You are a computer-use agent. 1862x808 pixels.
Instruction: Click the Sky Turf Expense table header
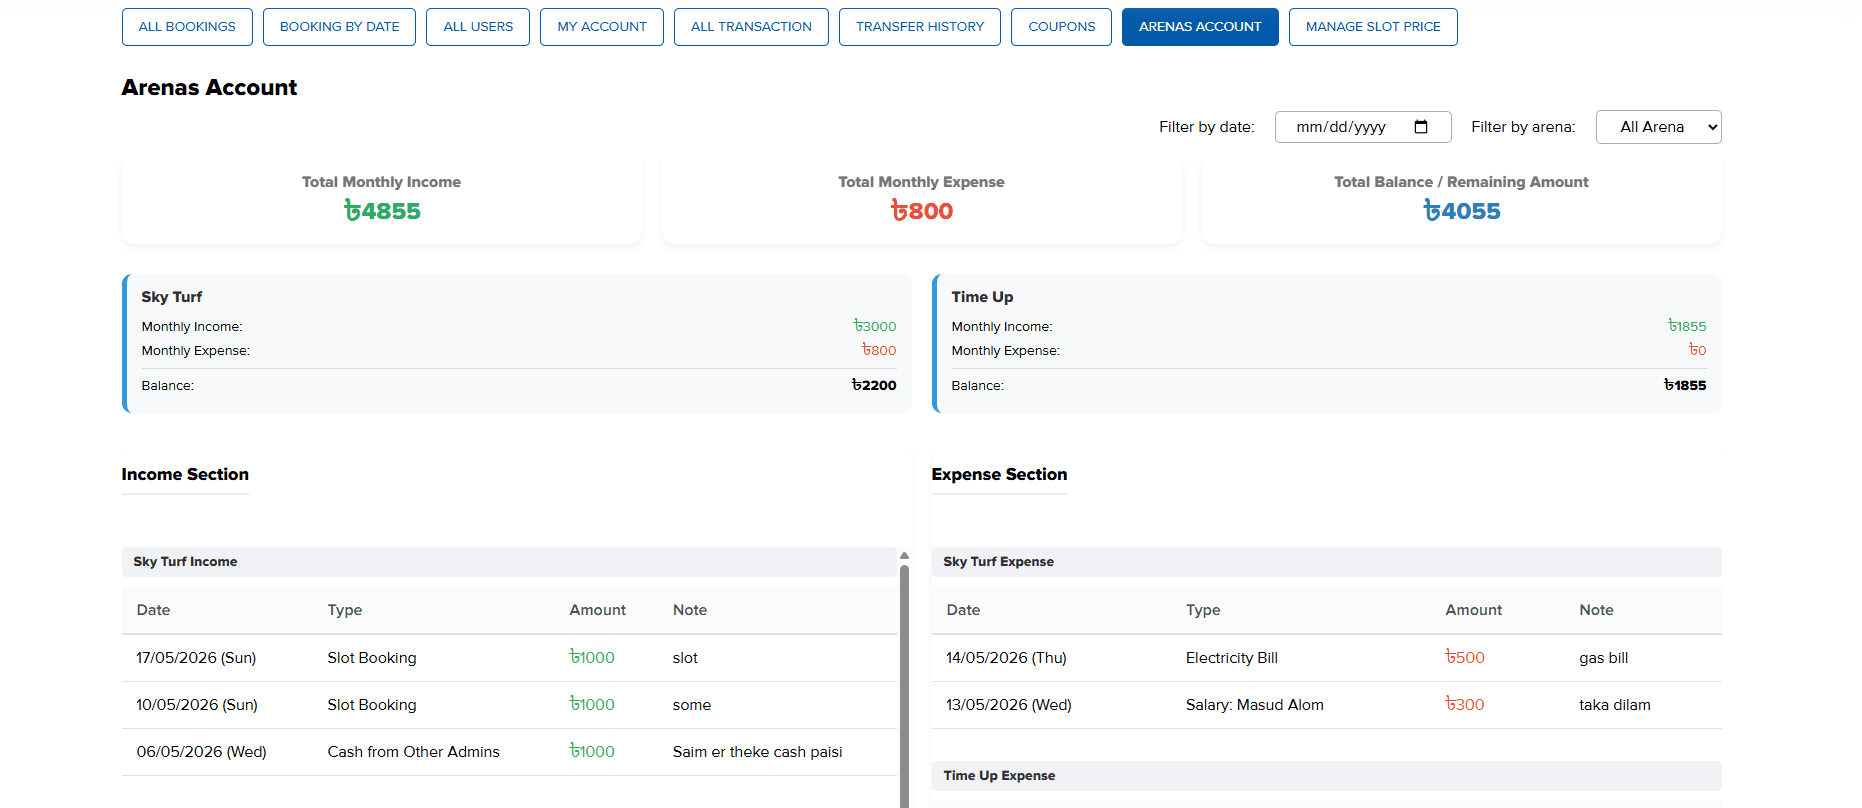[1326, 562]
